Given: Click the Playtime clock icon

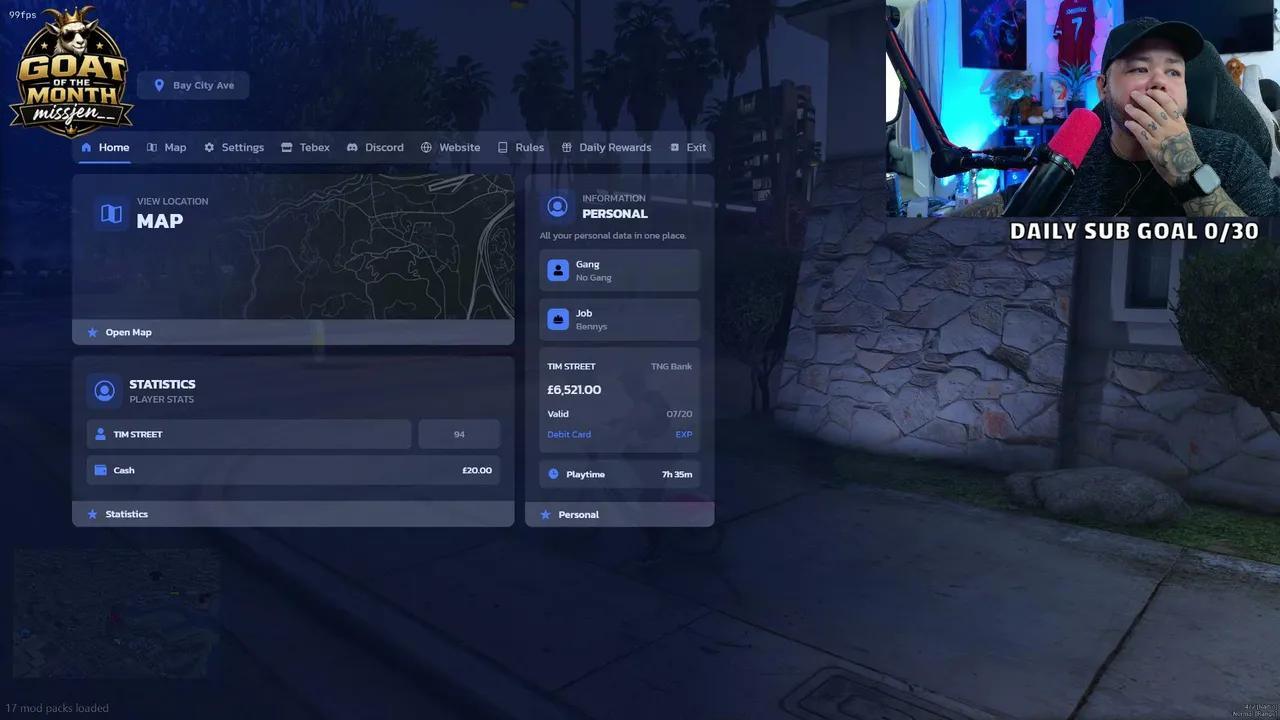Looking at the screenshot, I should pyautogui.click(x=554, y=474).
